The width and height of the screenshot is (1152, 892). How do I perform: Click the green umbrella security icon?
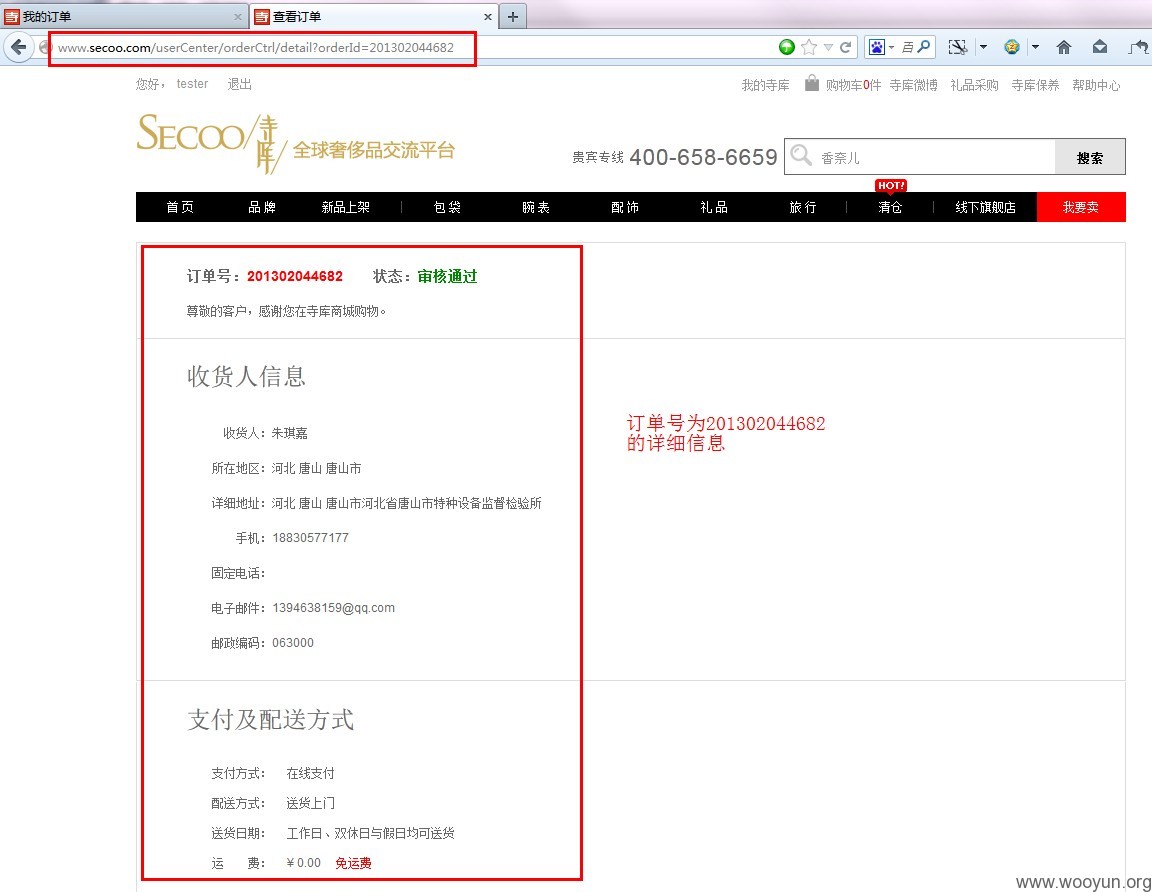787,47
